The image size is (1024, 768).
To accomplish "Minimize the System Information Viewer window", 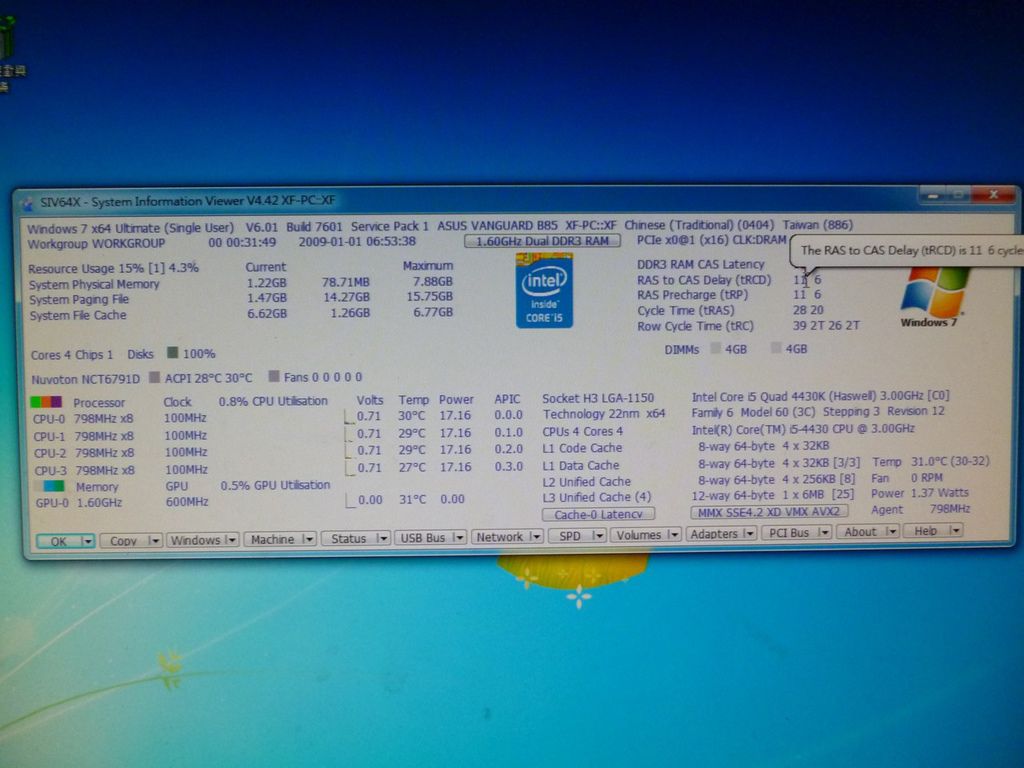I will click(933, 195).
